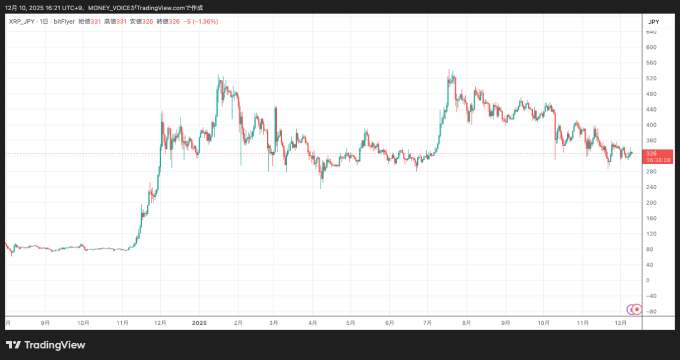Click the 240 price axis label

click(x=651, y=187)
